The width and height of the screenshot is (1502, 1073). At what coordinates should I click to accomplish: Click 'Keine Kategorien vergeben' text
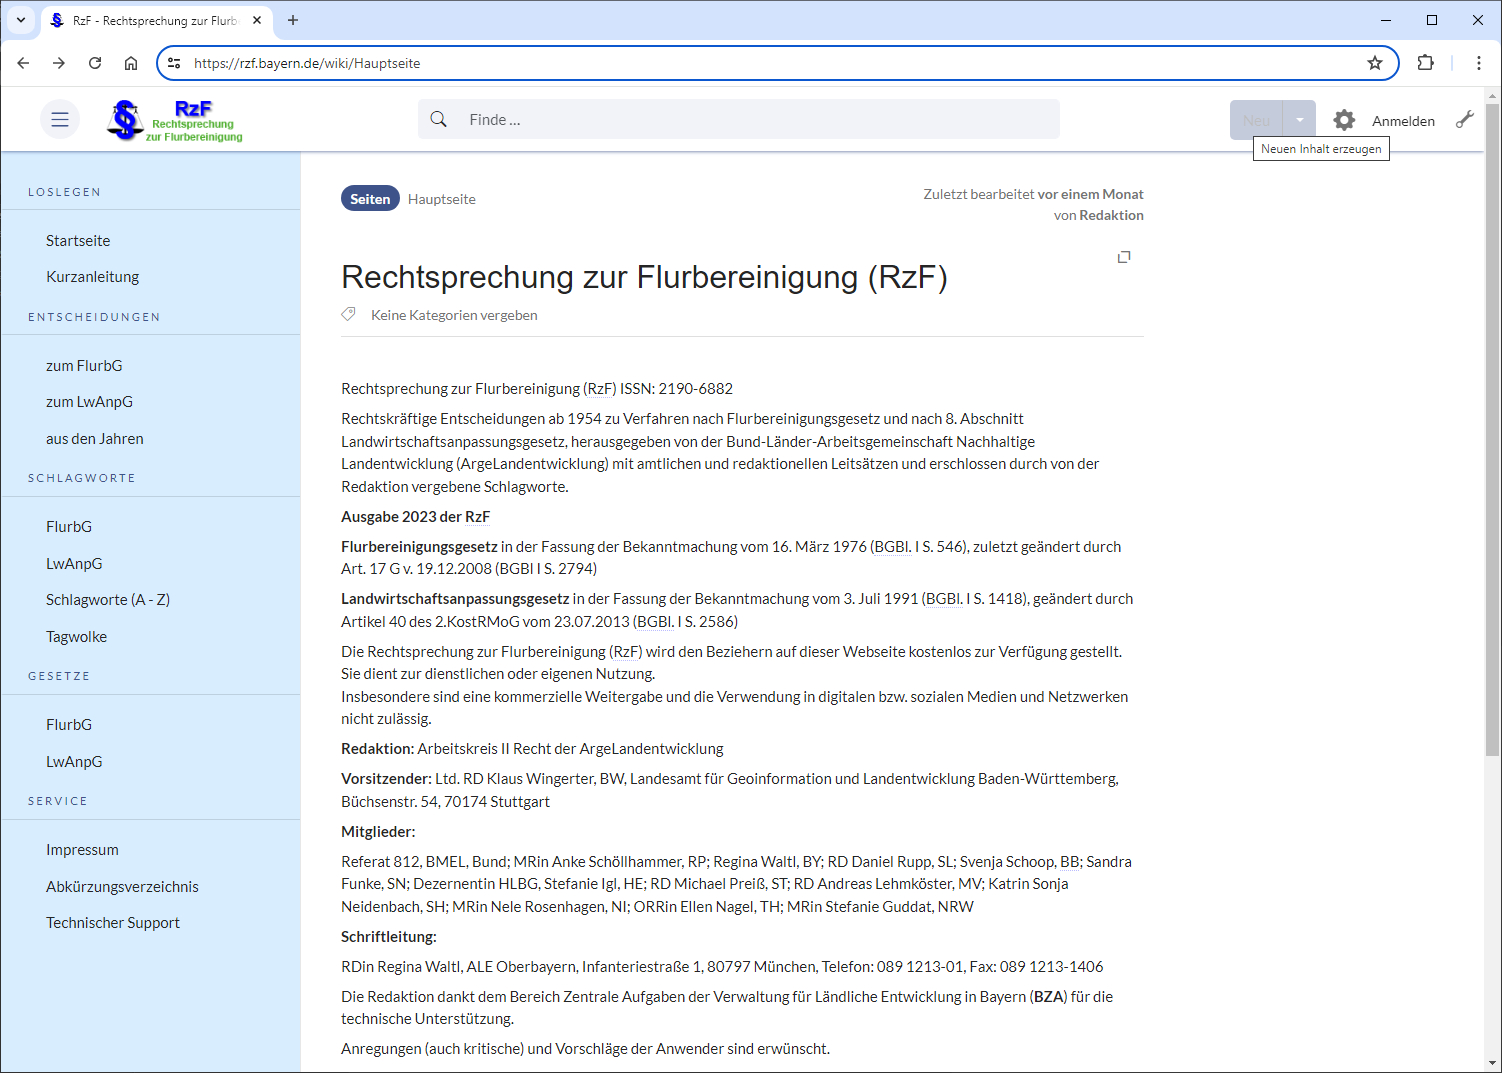click(454, 315)
